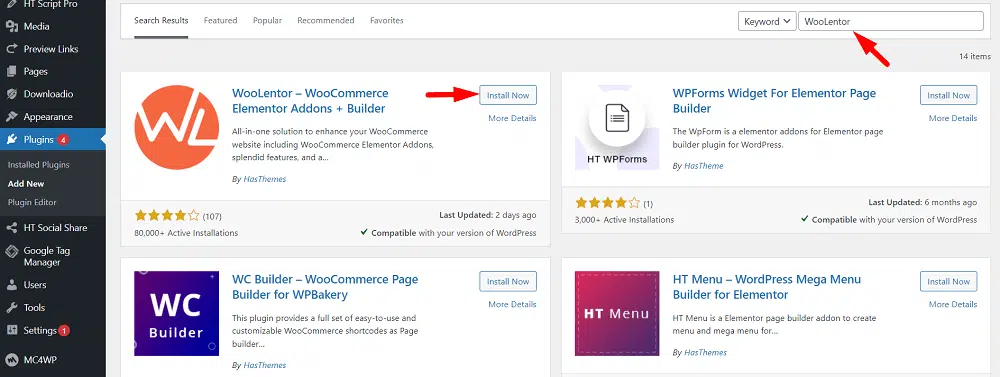Click the WooLentor star rating
Viewport: 1000px width, 377px height.
(167, 216)
